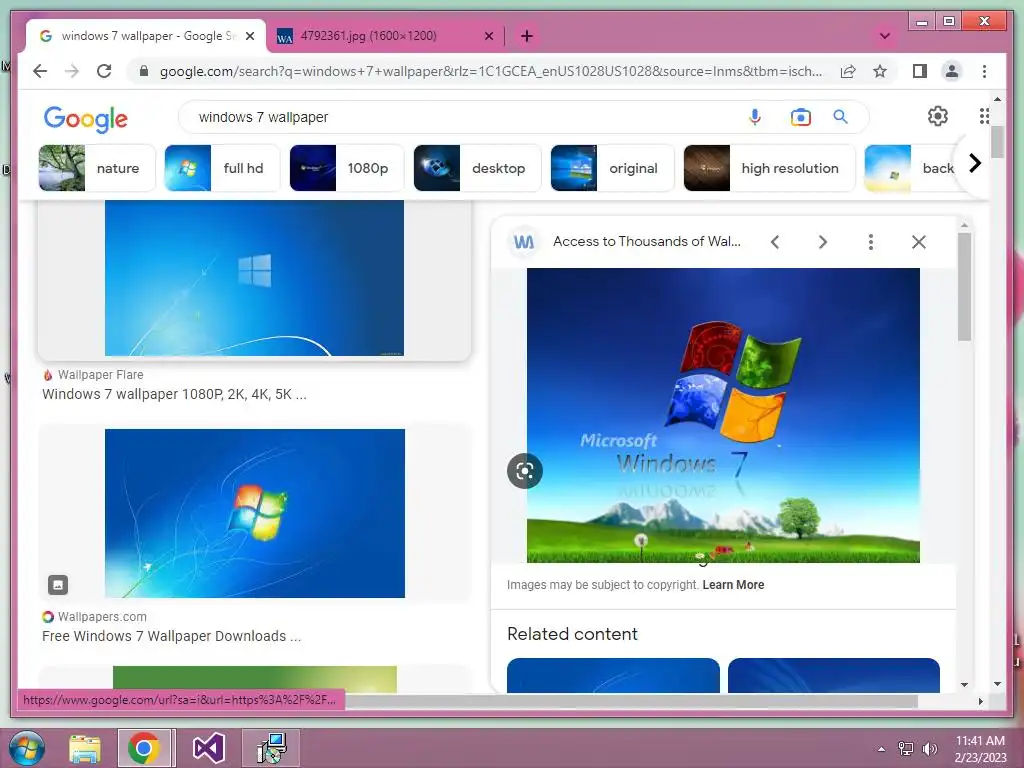1024x768 pixels.
Task: Click preview panel scroll down arrow
Action: [965, 684]
